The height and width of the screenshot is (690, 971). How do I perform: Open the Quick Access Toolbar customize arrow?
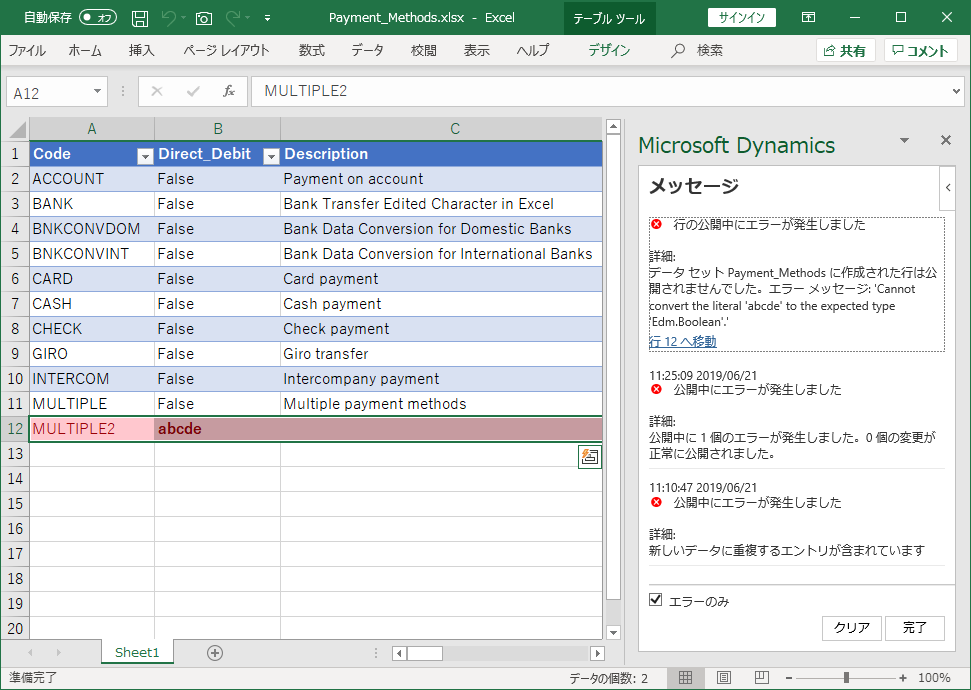pos(268,19)
